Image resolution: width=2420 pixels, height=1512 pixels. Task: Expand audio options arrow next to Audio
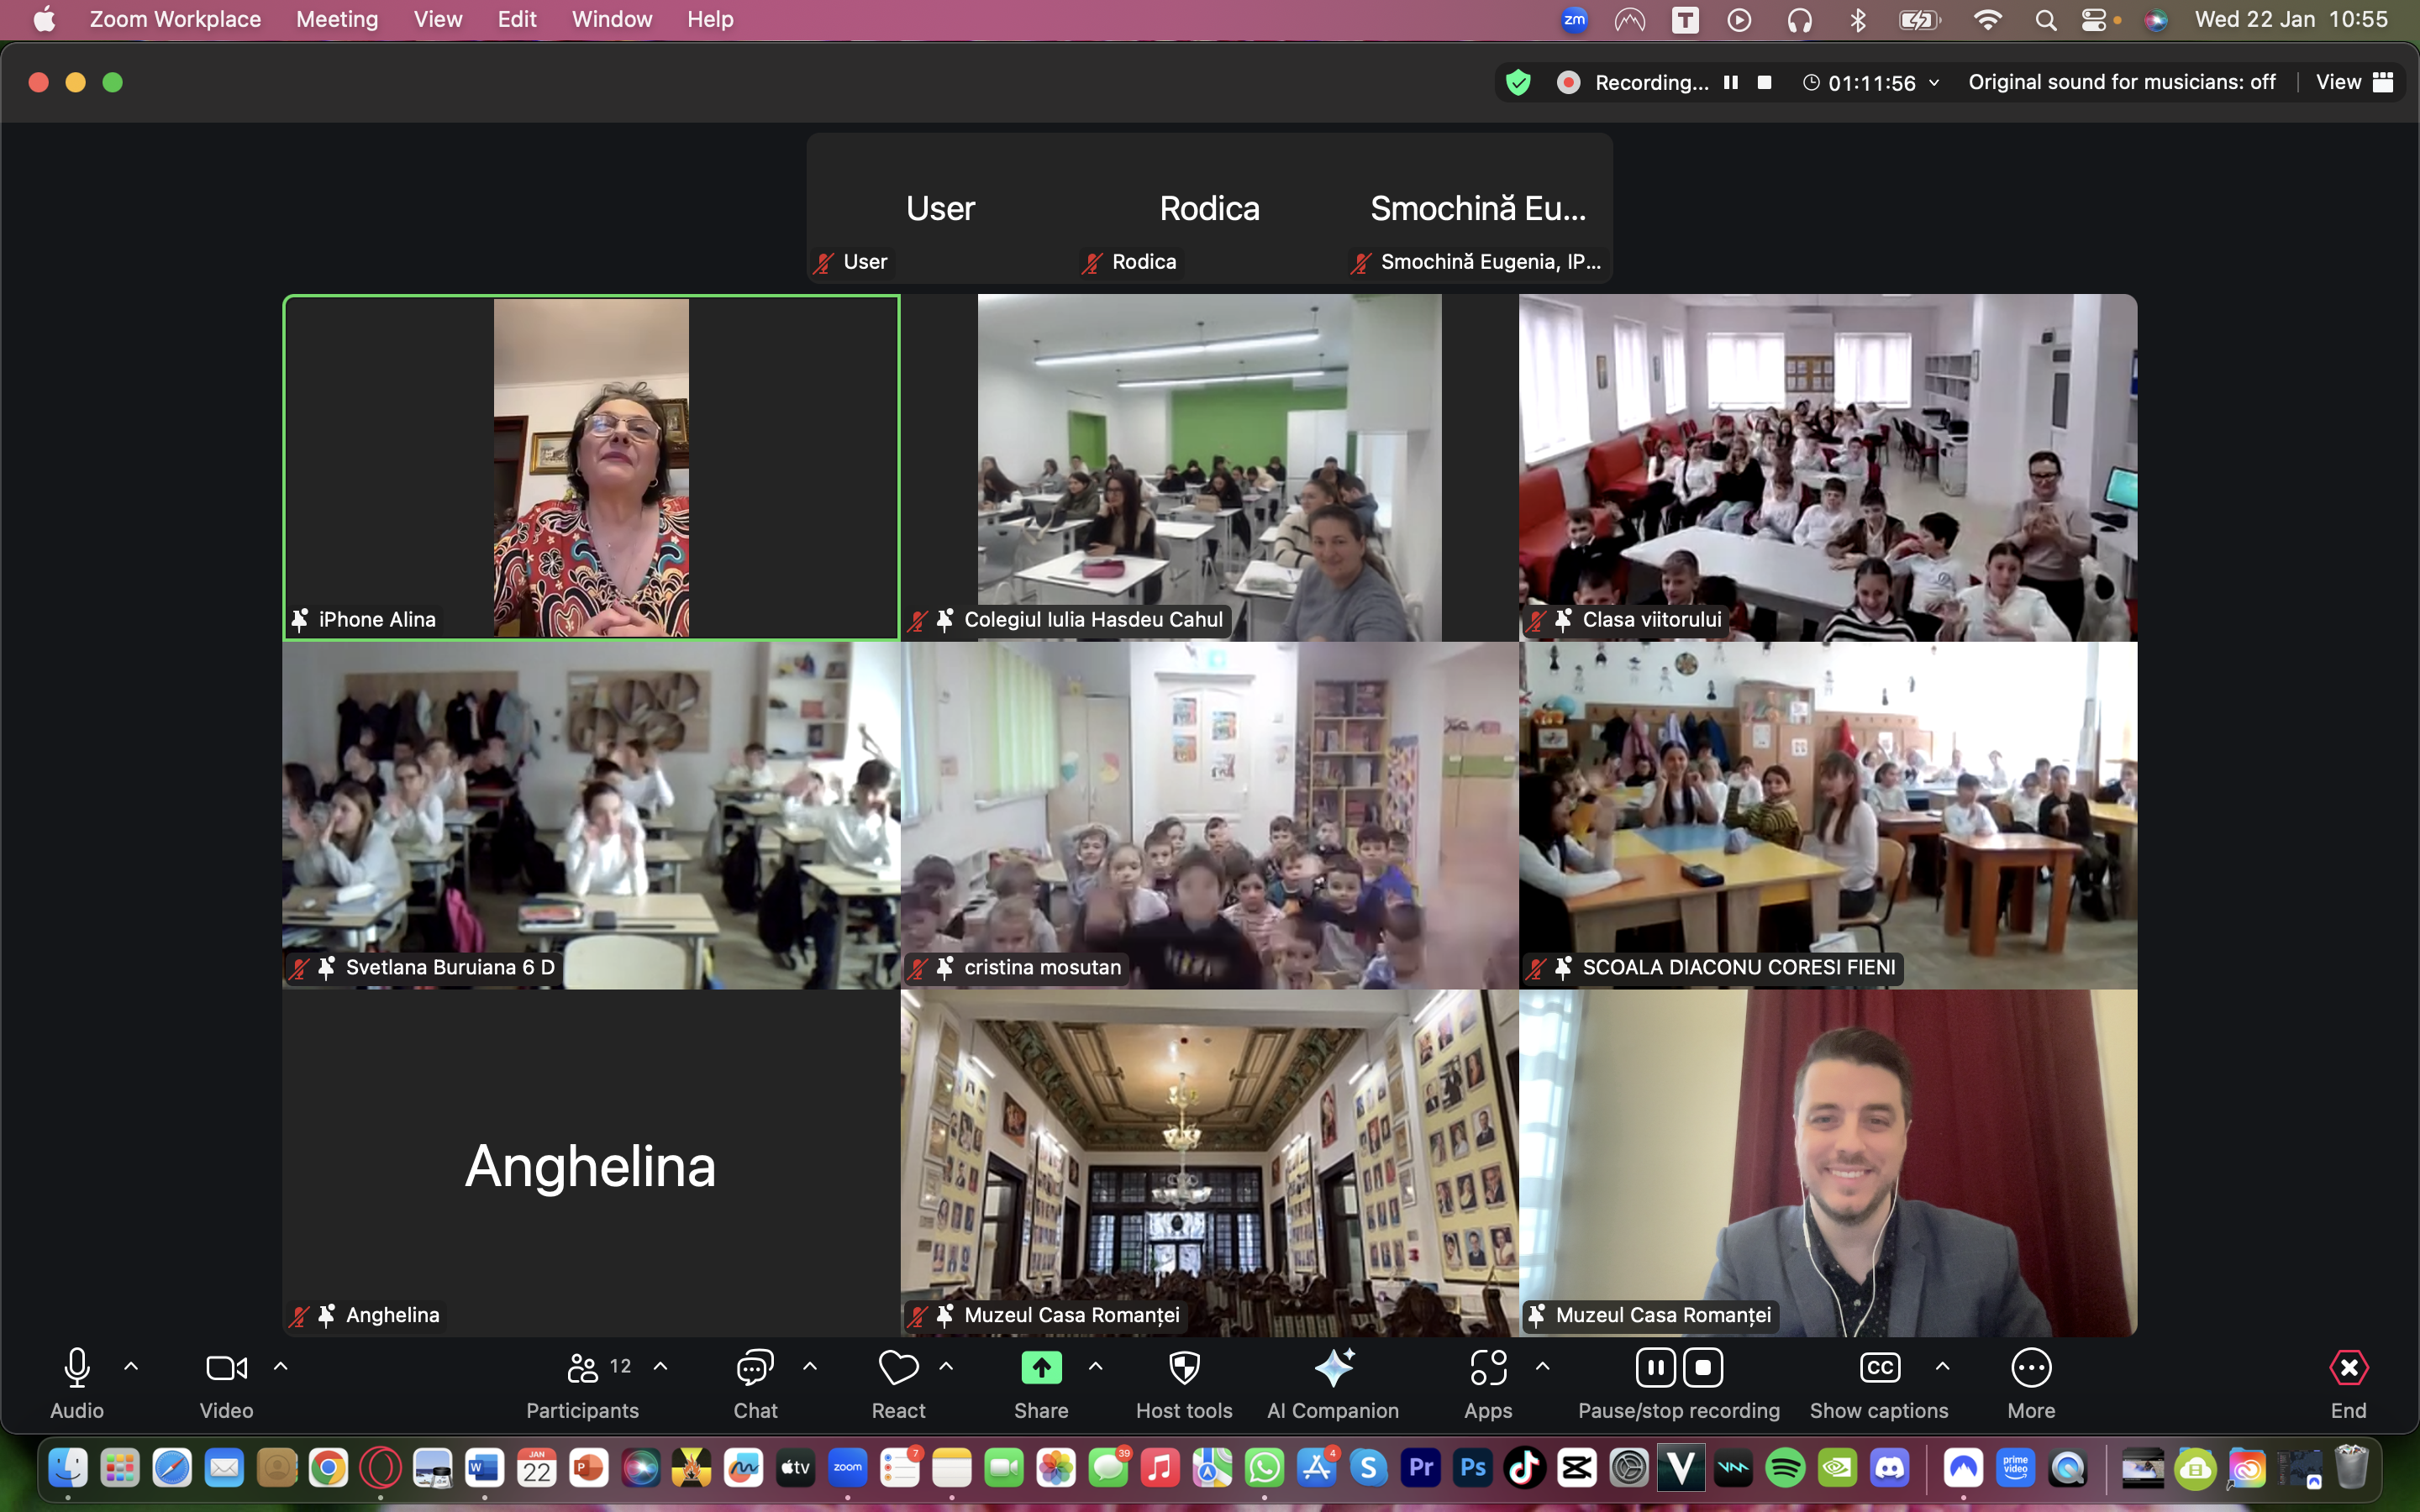(x=131, y=1366)
